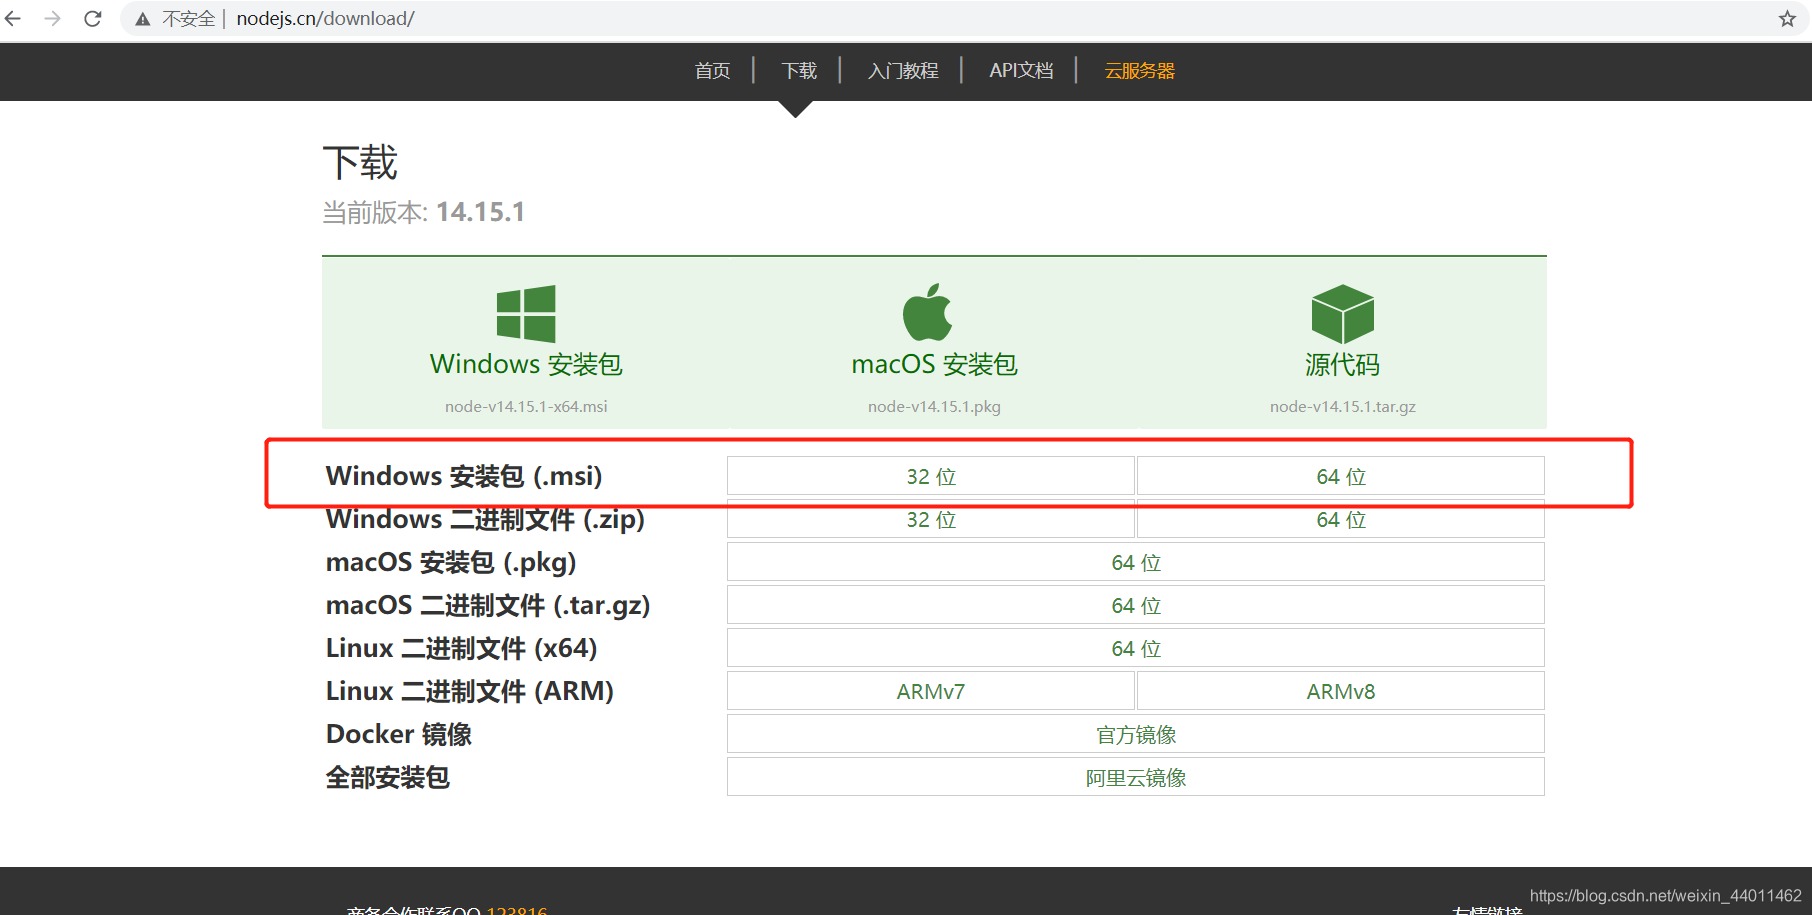Open the 入门教程 nav item
The image size is (1812, 915).
[903, 71]
